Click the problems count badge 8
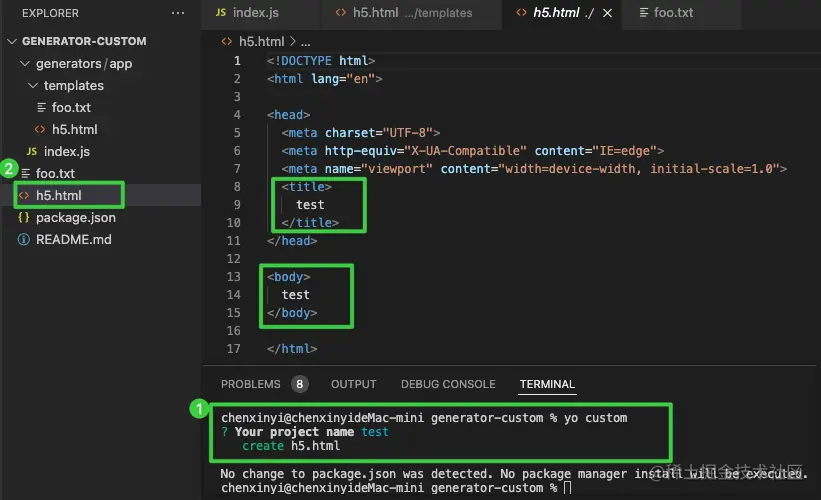Screen dimensions: 821x500 point(299,384)
